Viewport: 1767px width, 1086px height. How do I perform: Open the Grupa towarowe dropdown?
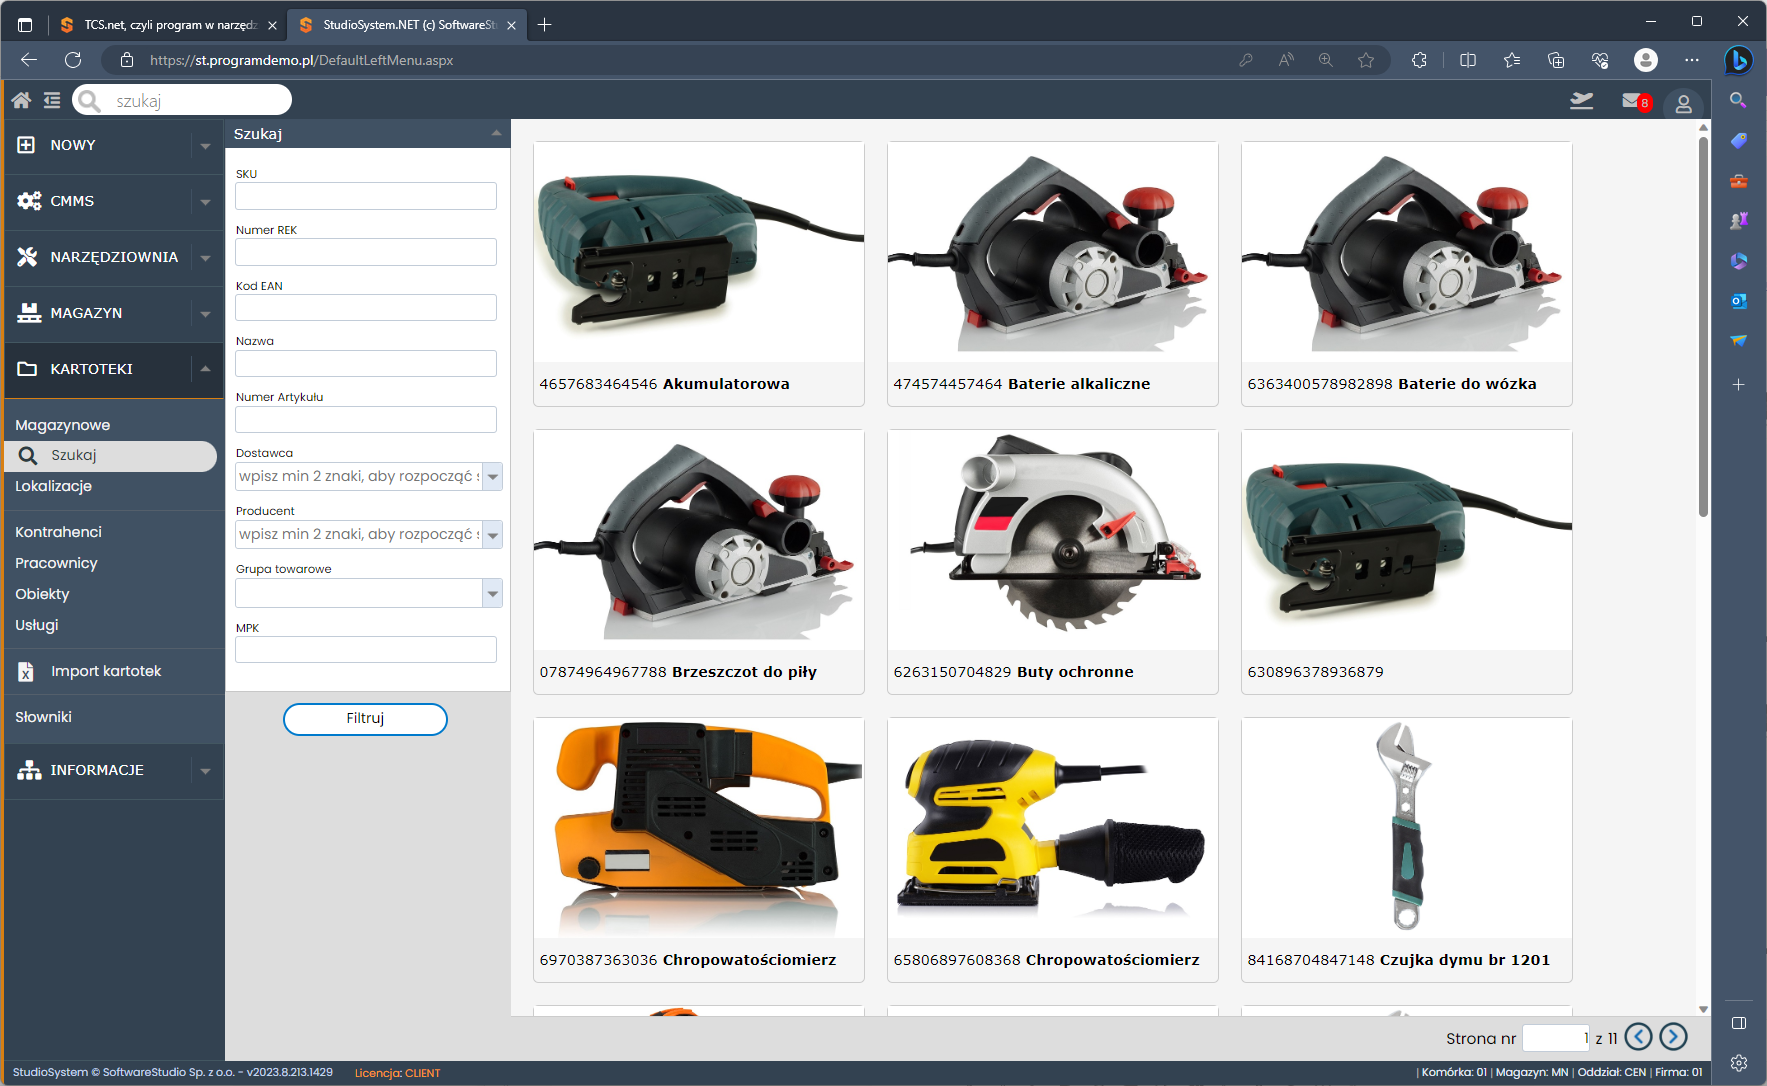[x=492, y=594]
